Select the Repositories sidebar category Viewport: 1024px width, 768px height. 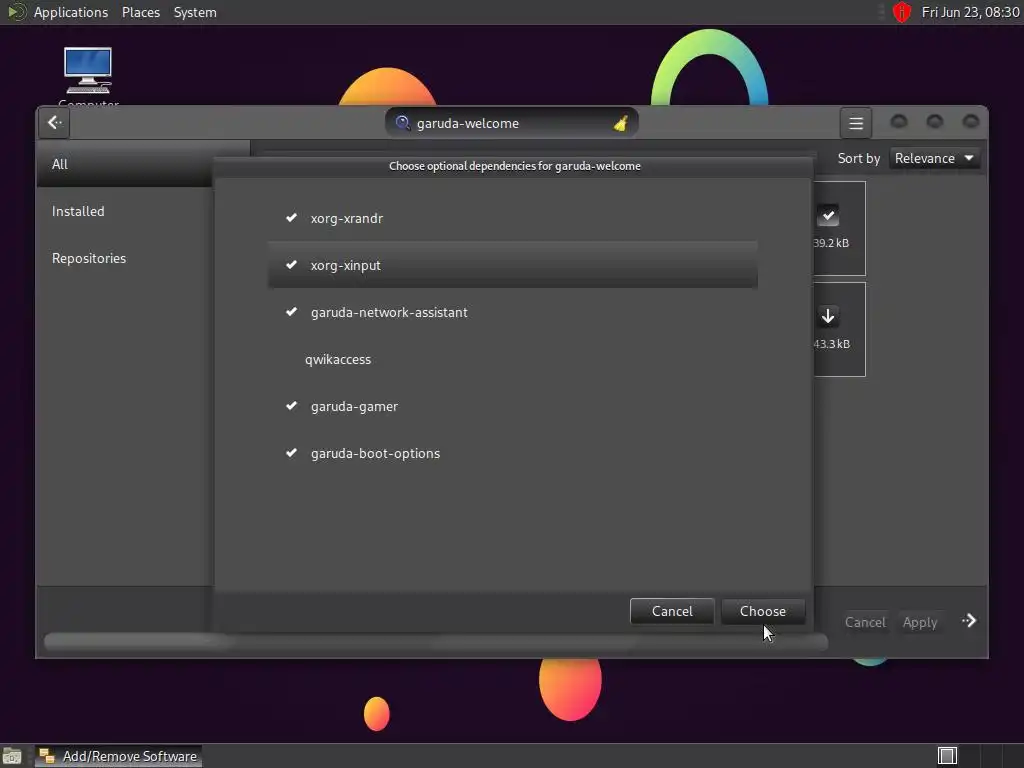point(124,258)
